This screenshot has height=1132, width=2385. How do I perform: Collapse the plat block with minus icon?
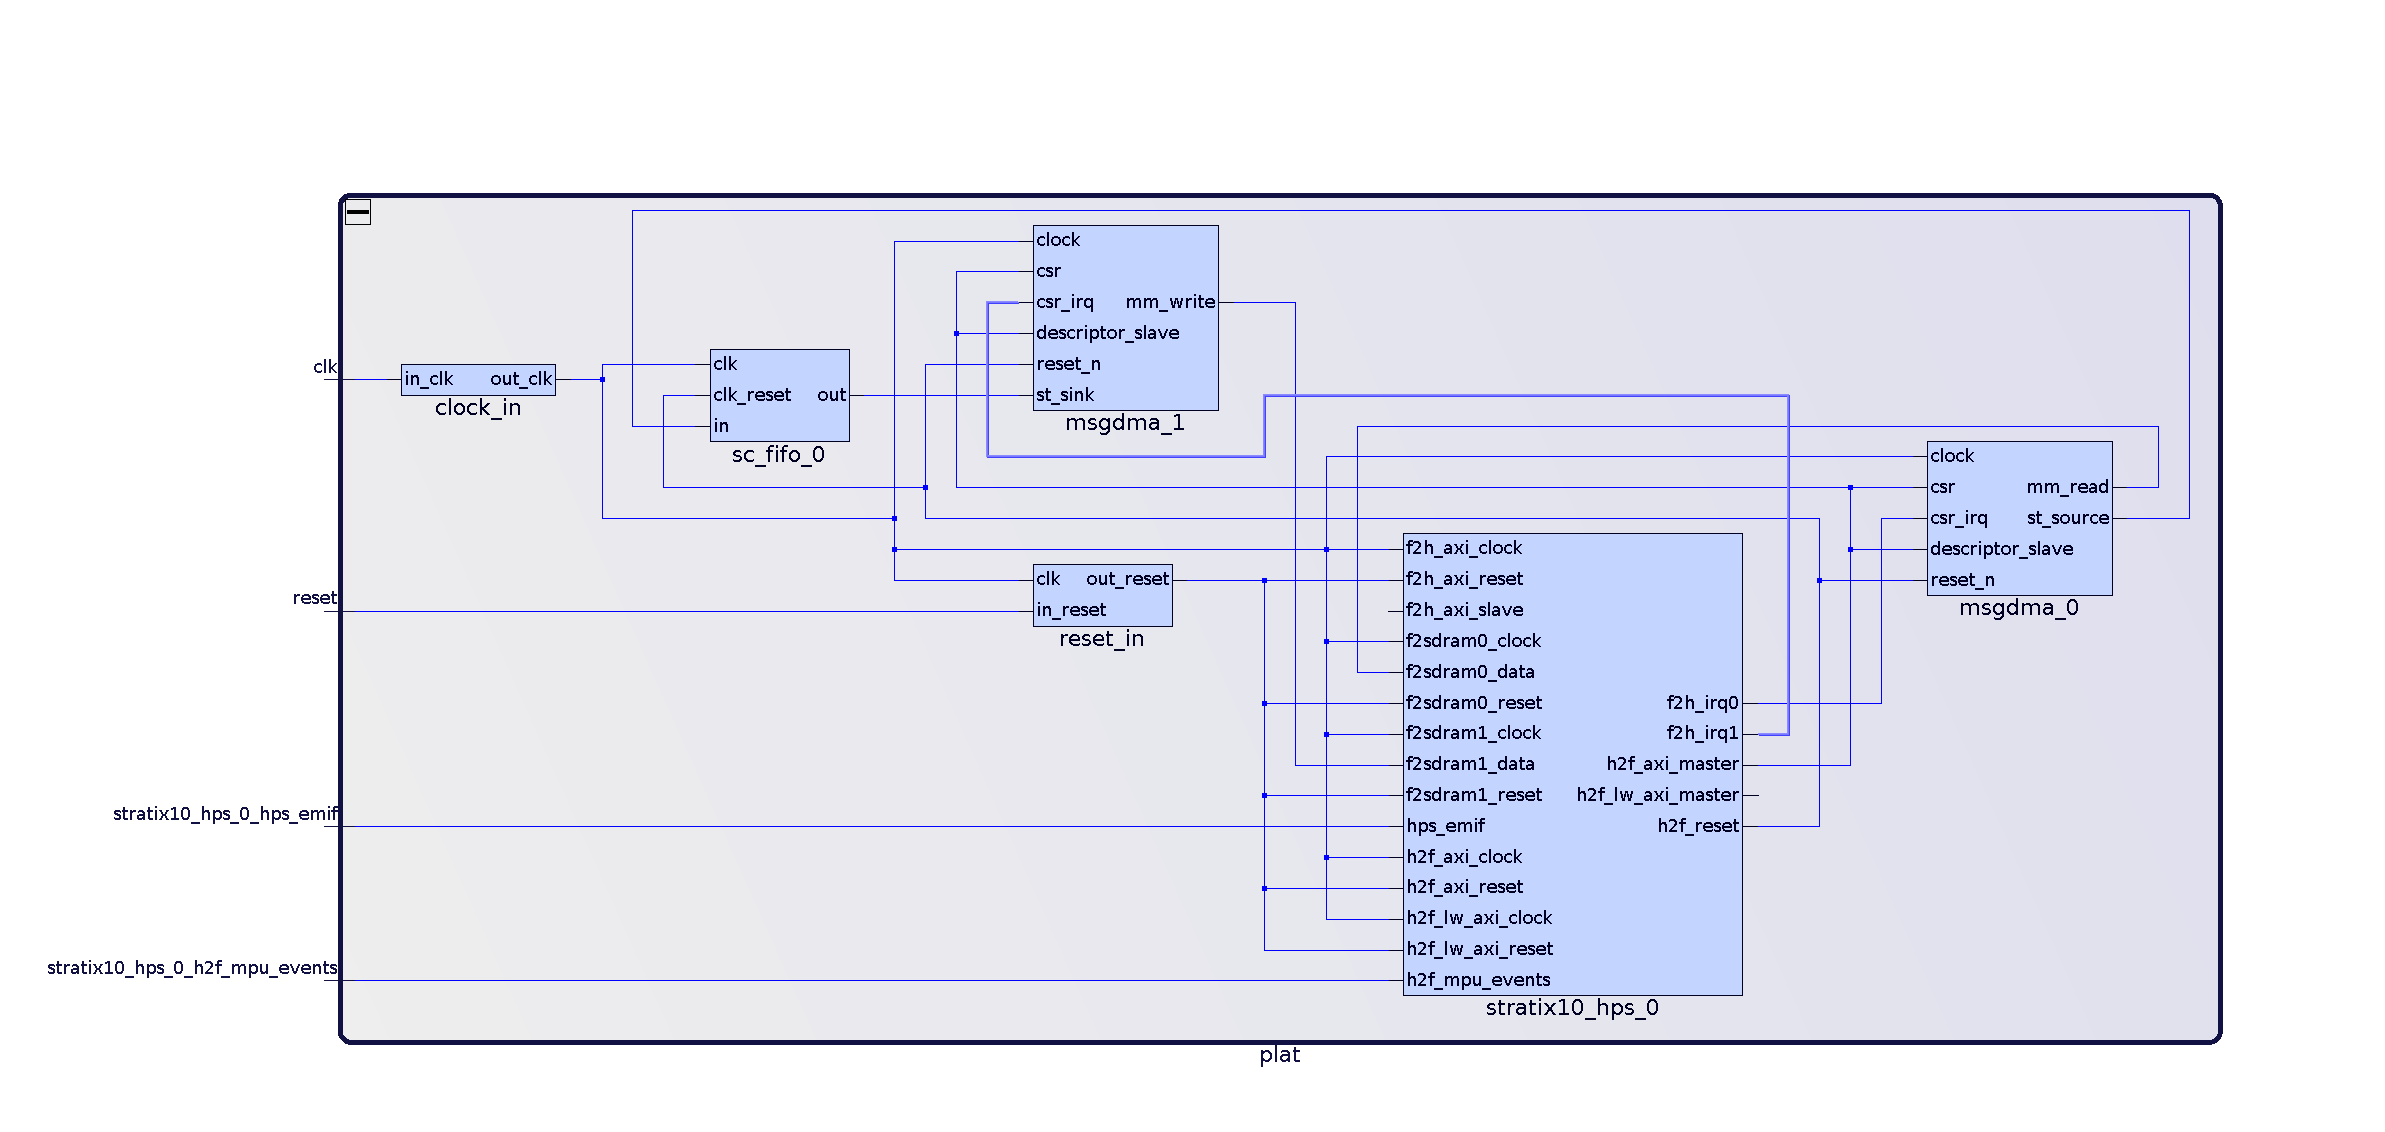coord(358,212)
